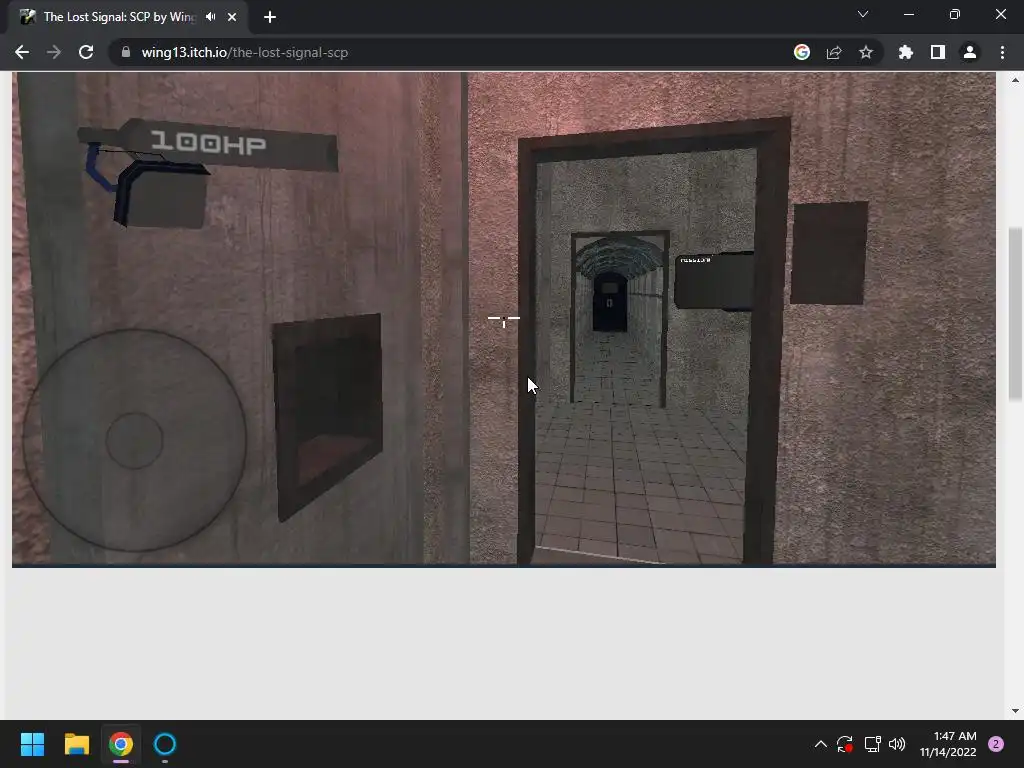
Task: Open the Chrome three-dot menu
Action: pyautogui.click(x=1002, y=52)
